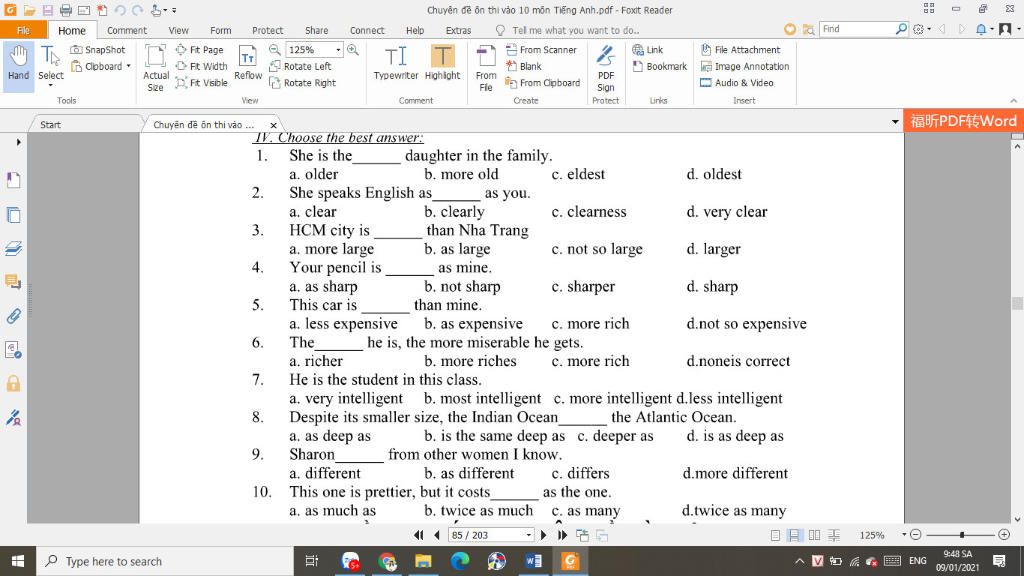
Task: Go to the first page
Action: pos(419,535)
